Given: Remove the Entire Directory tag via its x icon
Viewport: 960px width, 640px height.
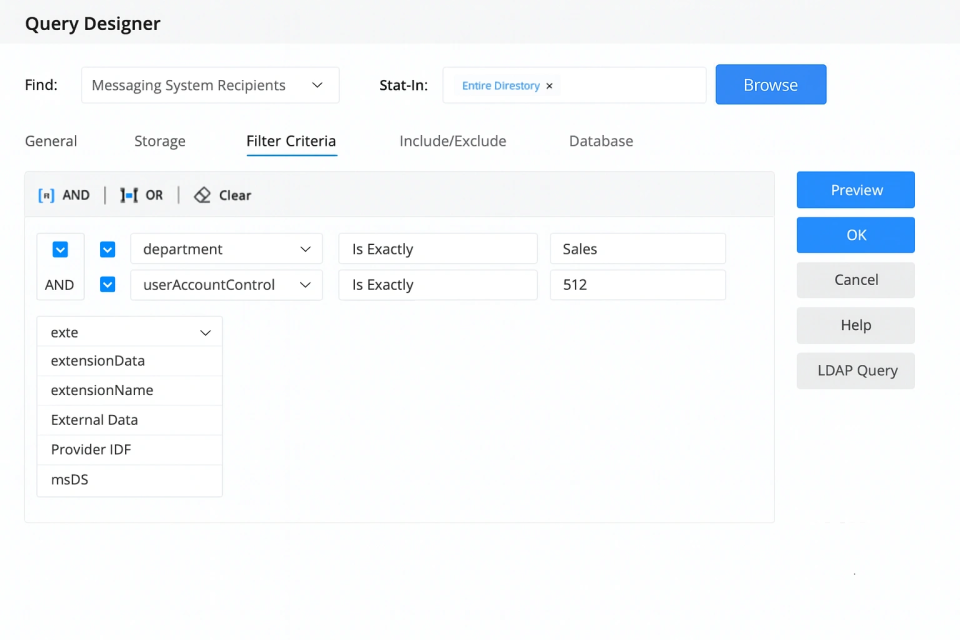Looking at the screenshot, I should point(549,86).
